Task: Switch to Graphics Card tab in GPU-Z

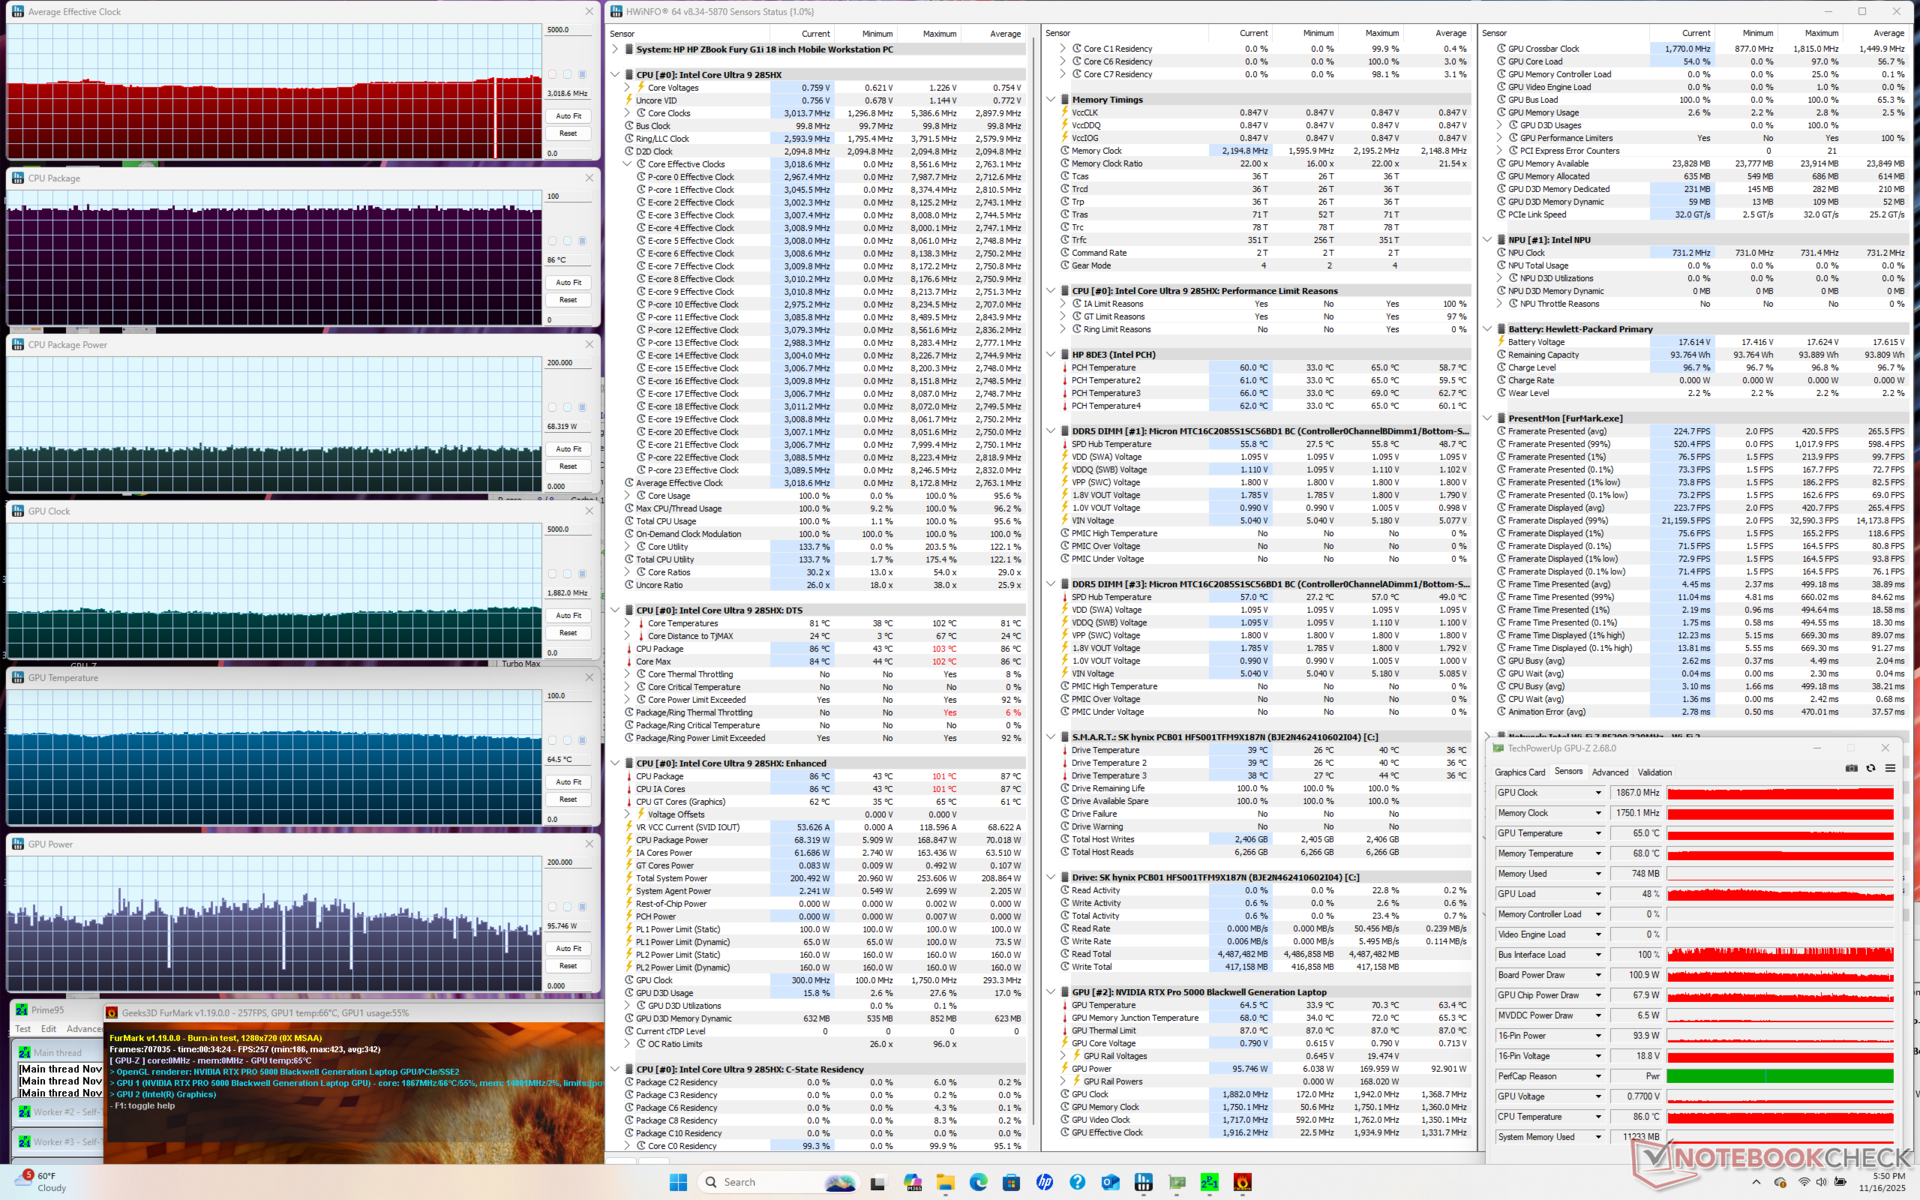Action: tap(1519, 772)
